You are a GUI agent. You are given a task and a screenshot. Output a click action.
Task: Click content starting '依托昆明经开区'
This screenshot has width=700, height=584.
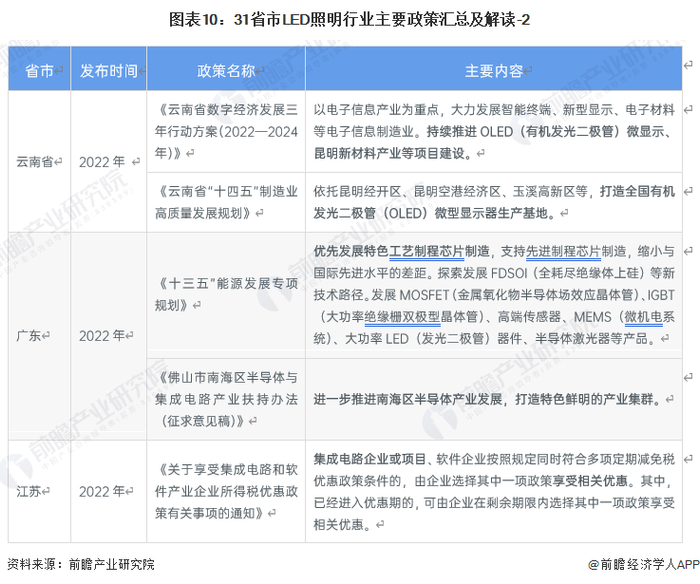point(494,202)
